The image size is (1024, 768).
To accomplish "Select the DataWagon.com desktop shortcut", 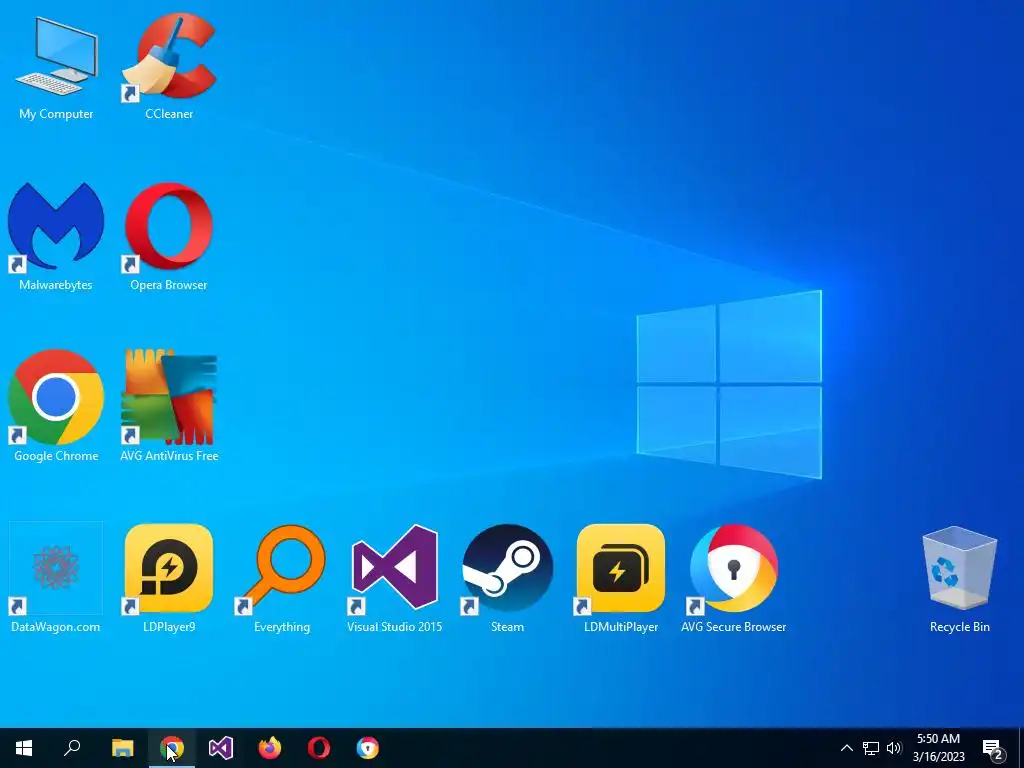I will 56,577.
